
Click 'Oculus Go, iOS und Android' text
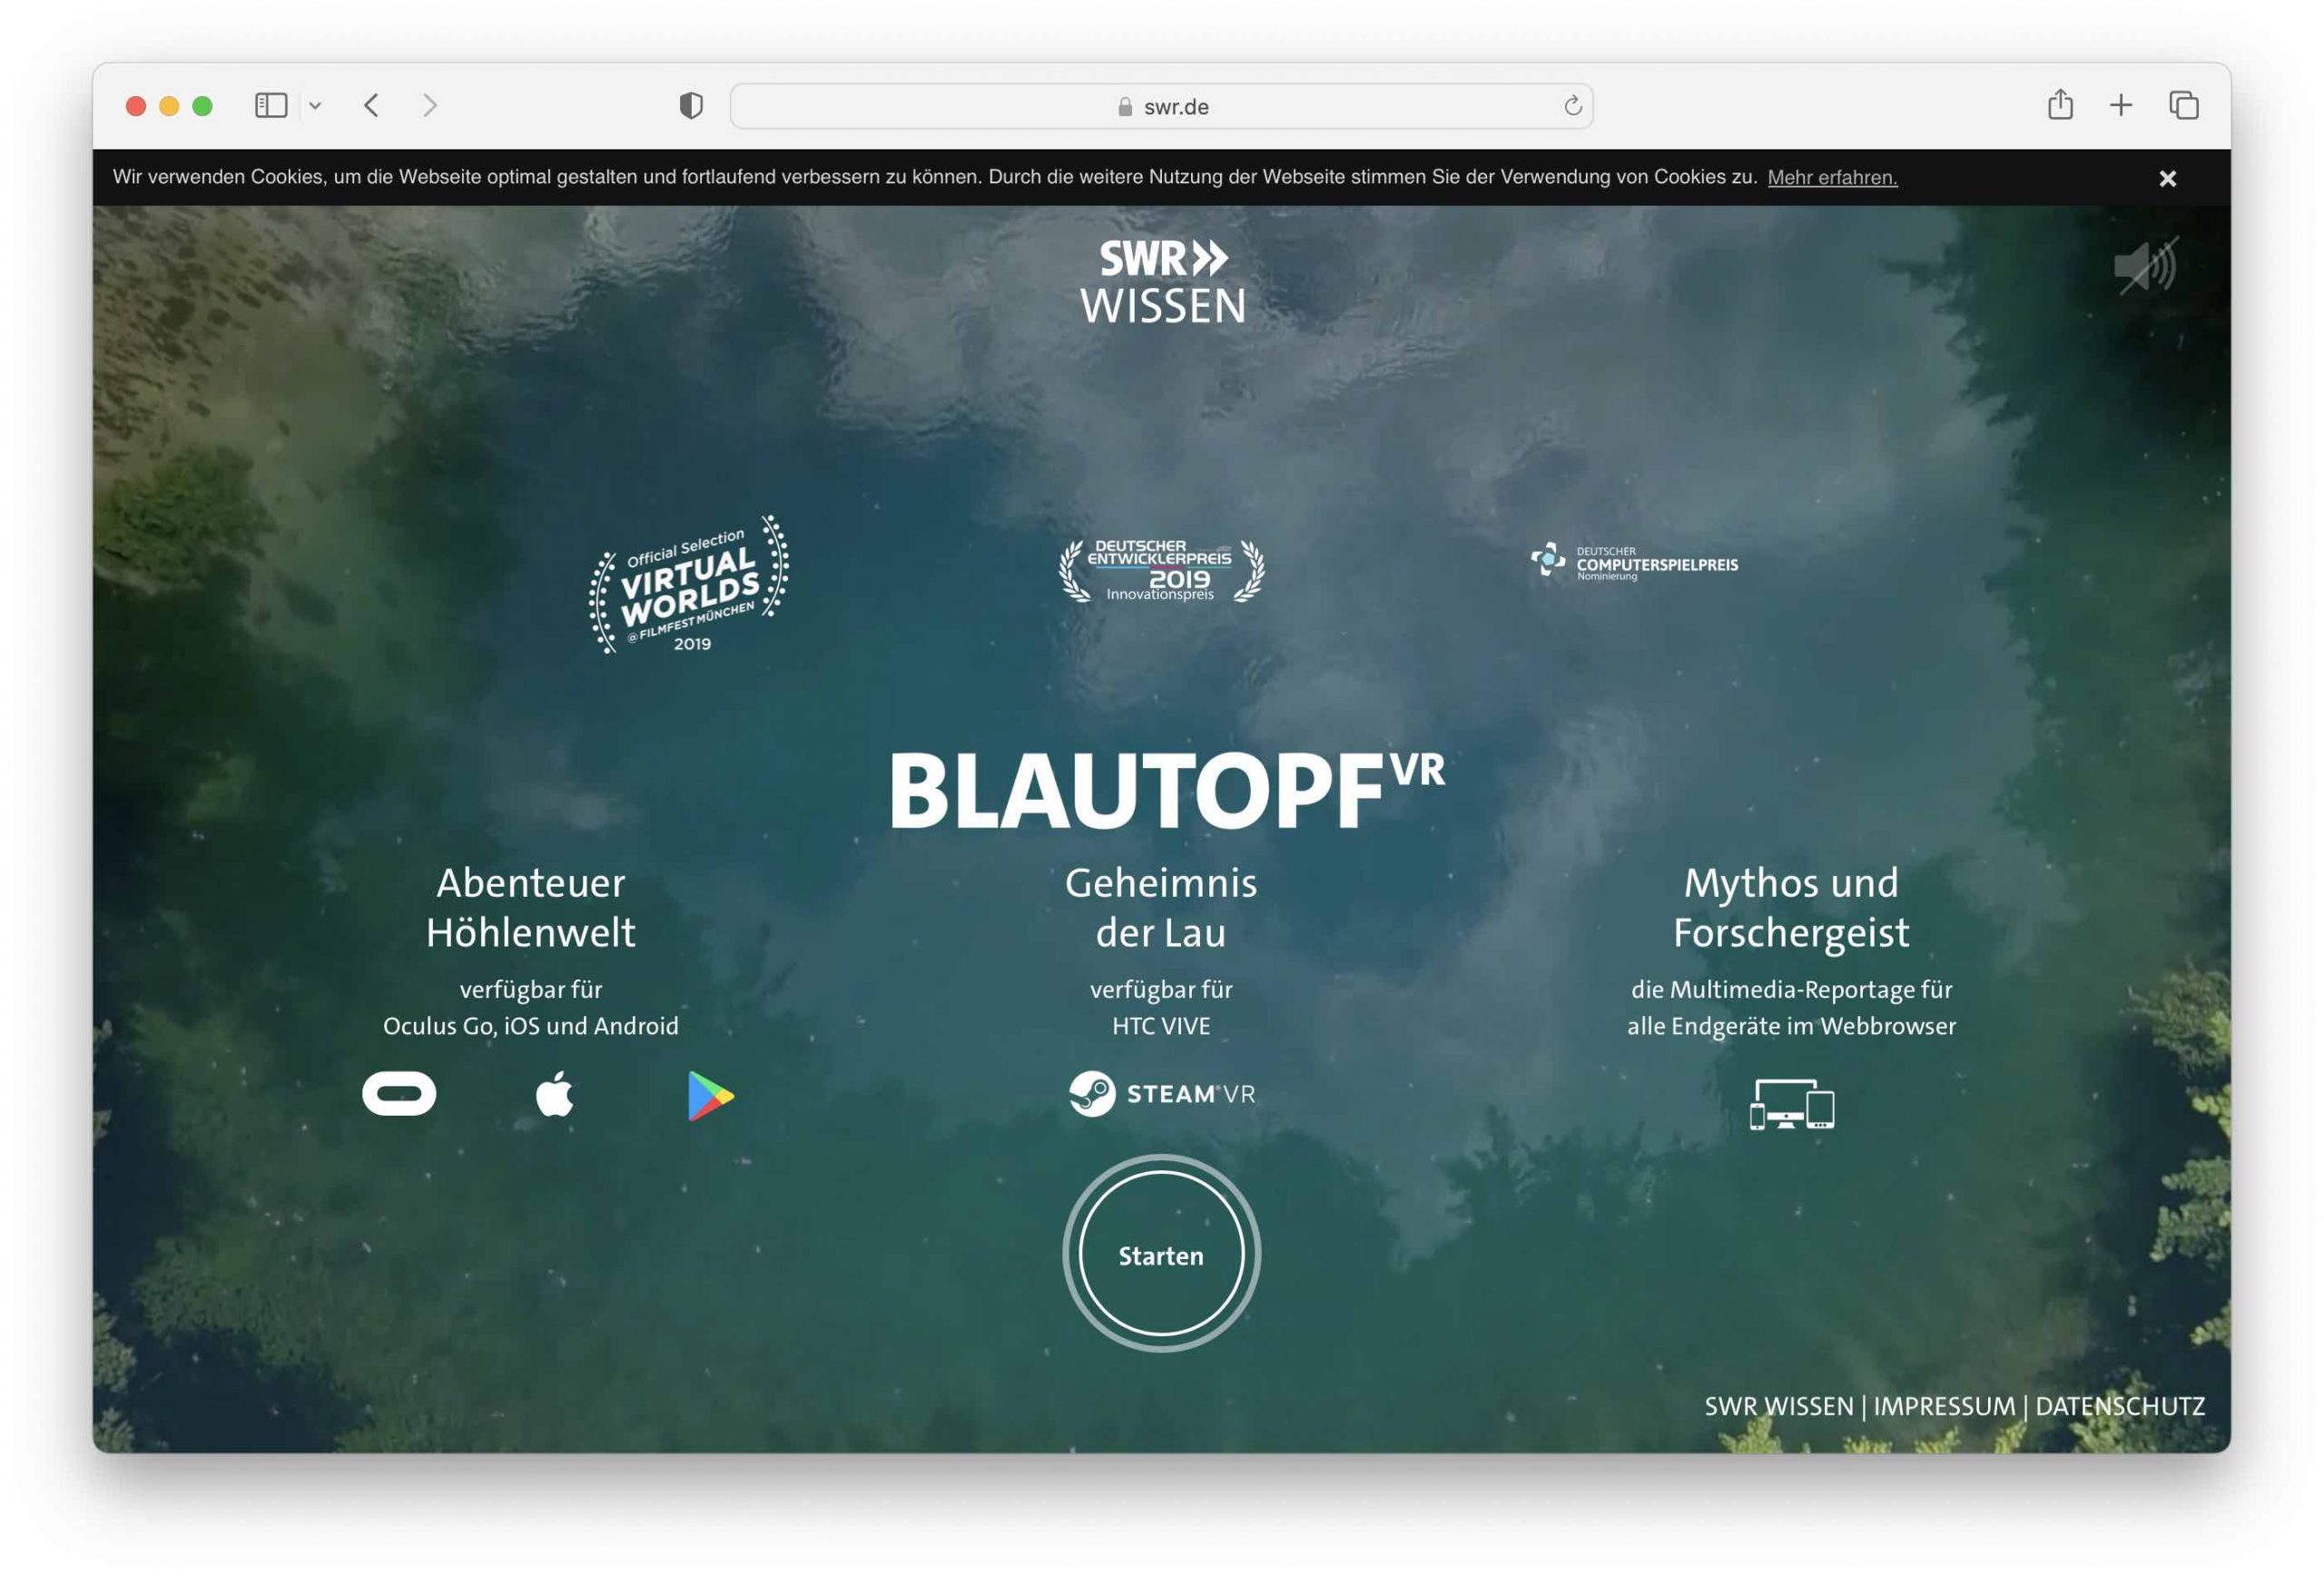click(531, 1026)
